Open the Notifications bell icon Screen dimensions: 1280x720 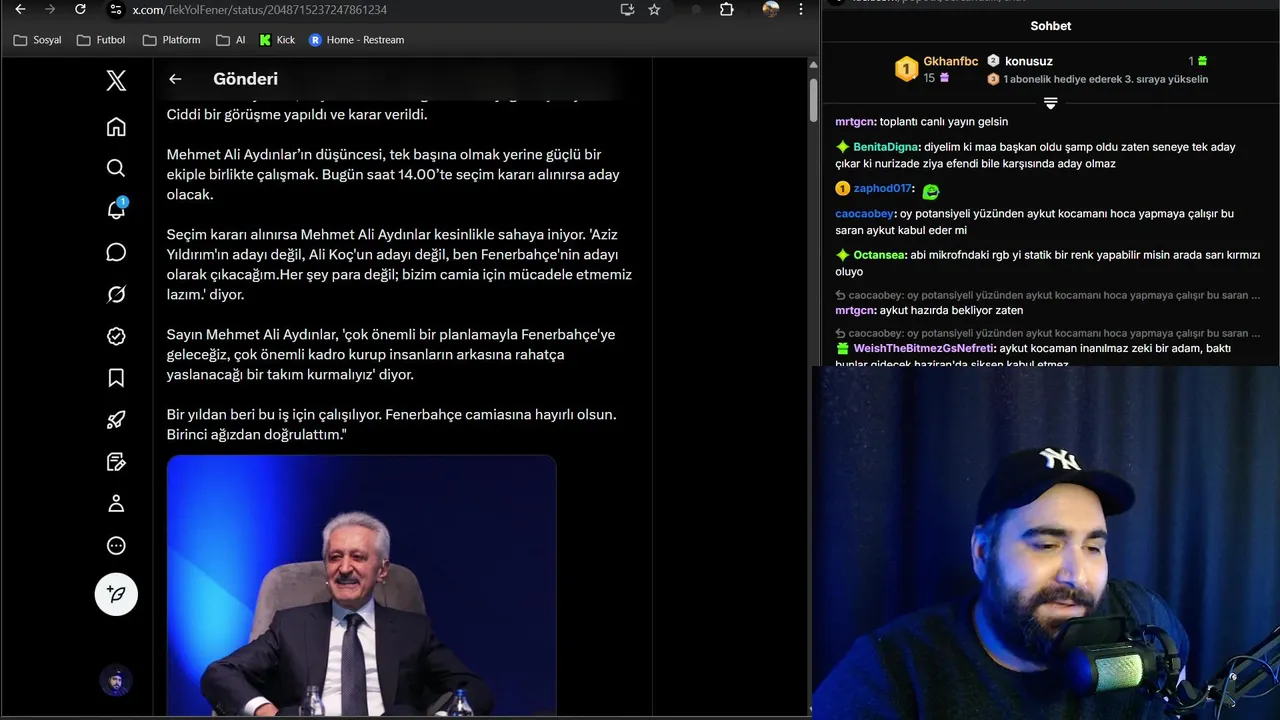(x=116, y=210)
